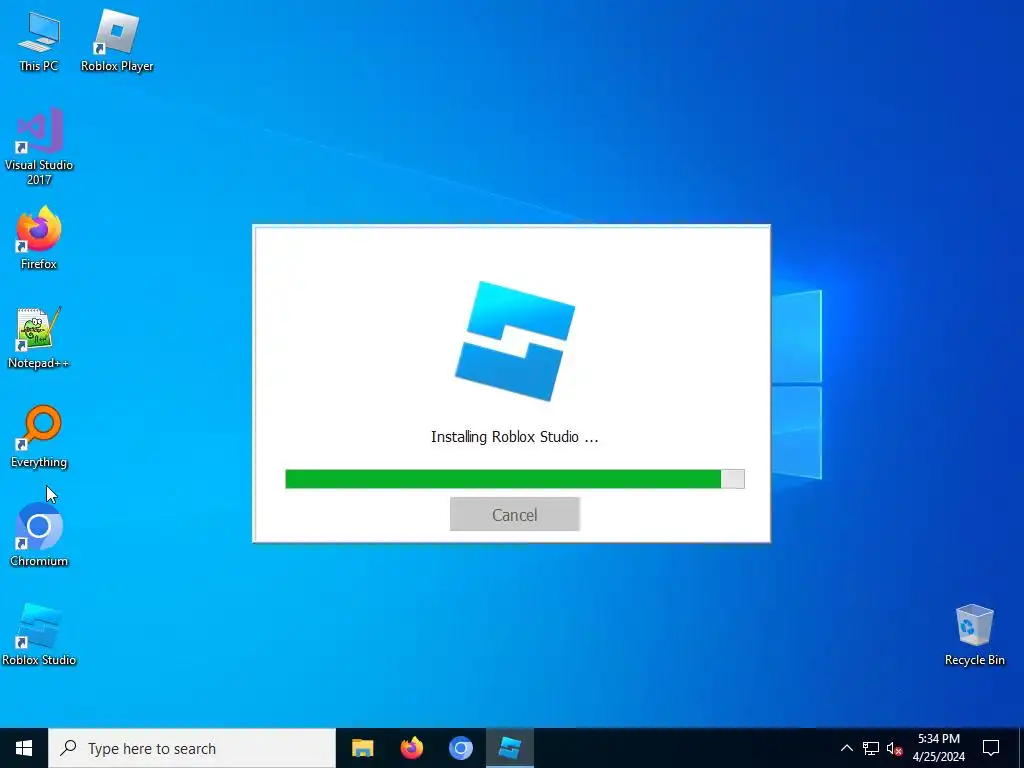
Task: Show hidden system tray icons
Action: click(x=846, y=748)
